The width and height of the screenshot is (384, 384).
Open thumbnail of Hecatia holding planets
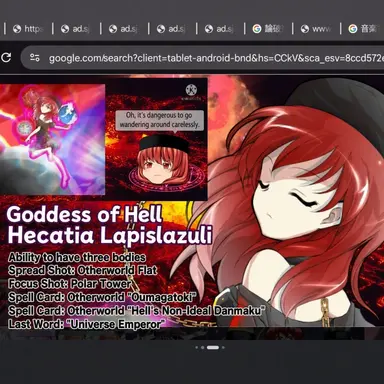point(52,139)
